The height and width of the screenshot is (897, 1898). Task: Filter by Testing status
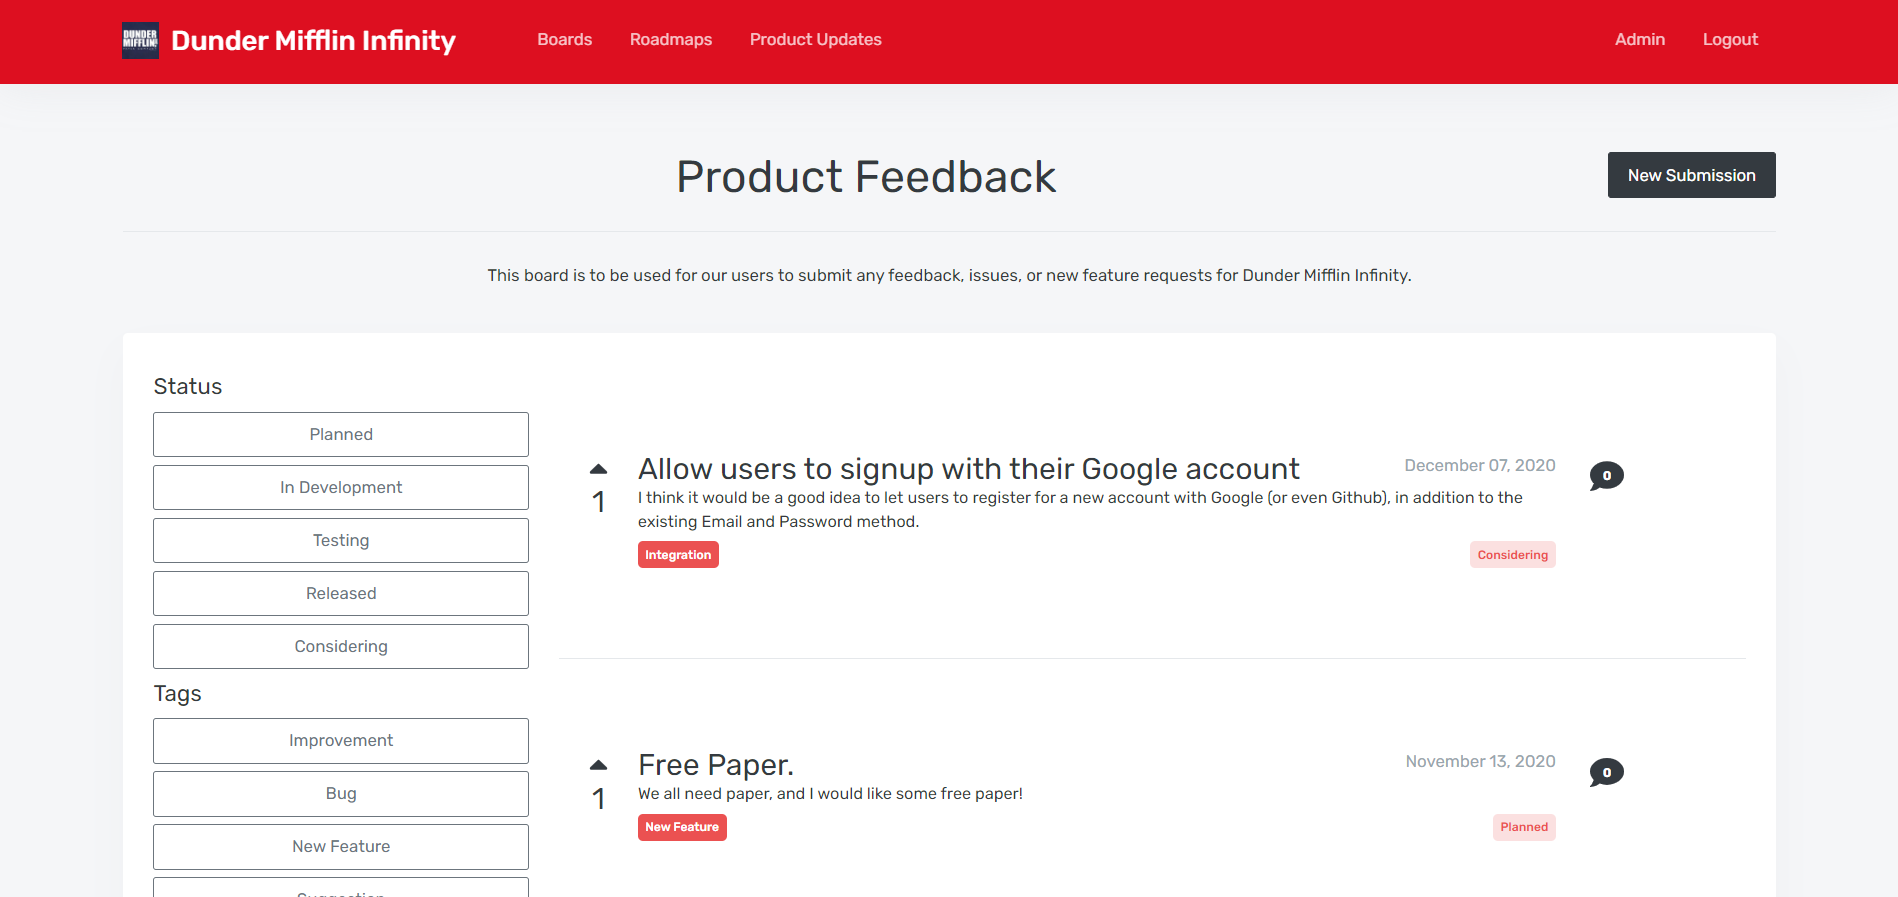coord(341,540)
